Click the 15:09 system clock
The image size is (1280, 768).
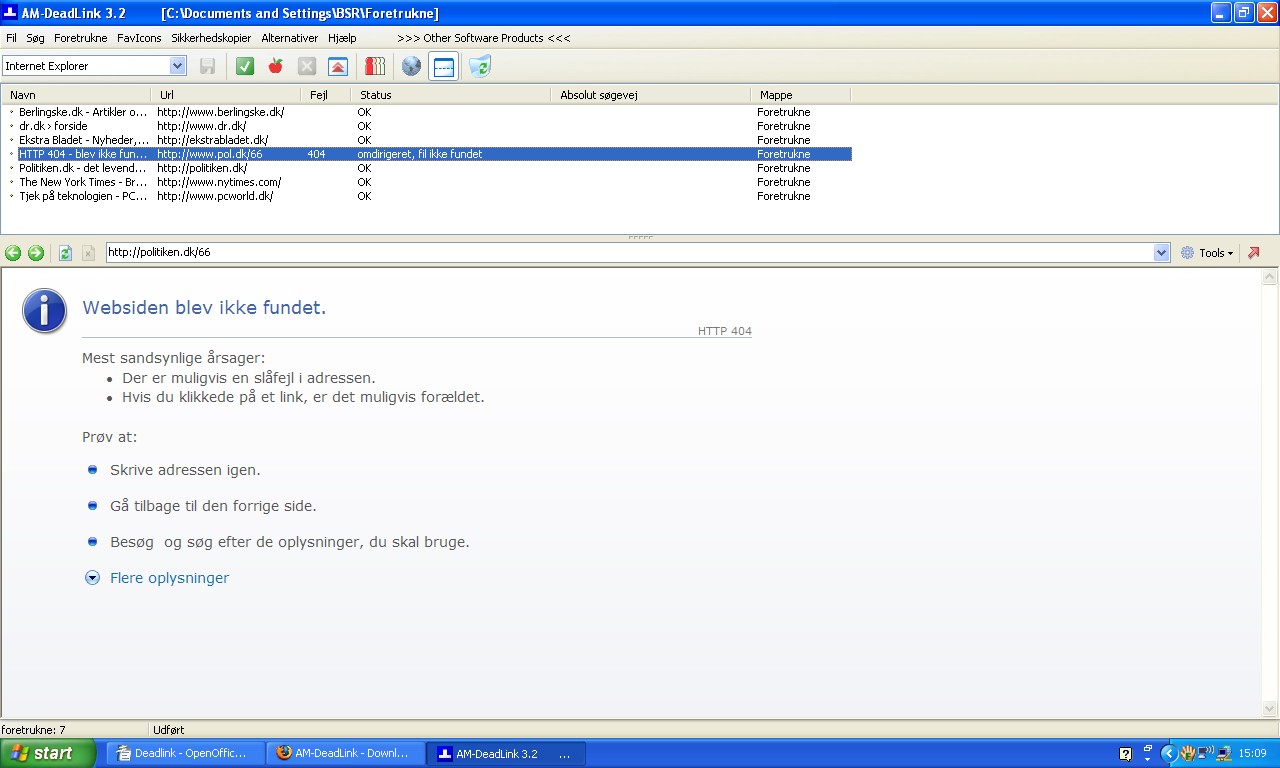point(1252,754)
